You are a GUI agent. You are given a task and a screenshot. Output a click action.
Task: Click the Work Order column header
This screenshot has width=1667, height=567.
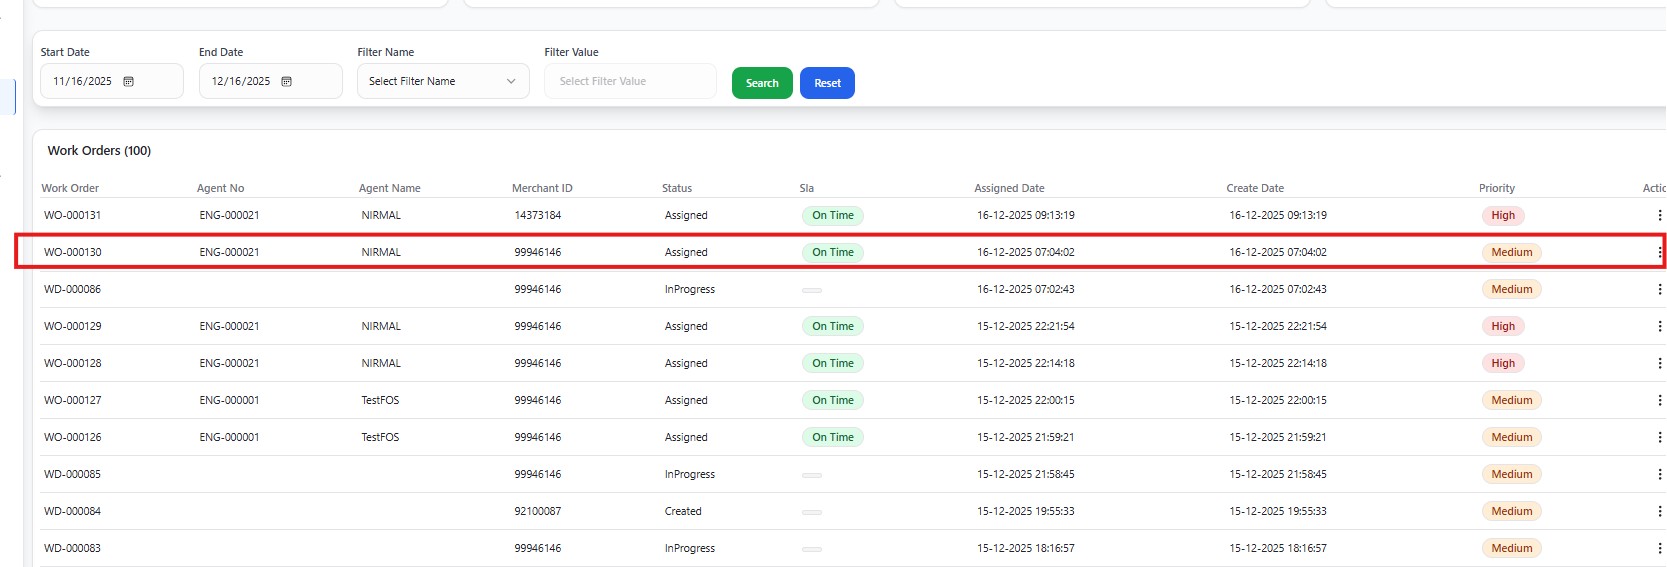click(70, 188)
